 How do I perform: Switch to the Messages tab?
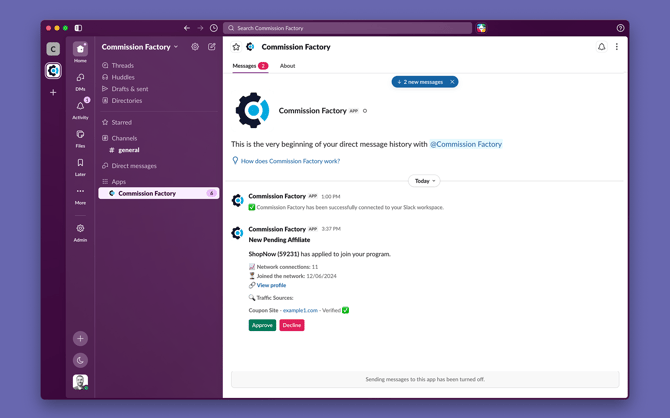[250, 66]
